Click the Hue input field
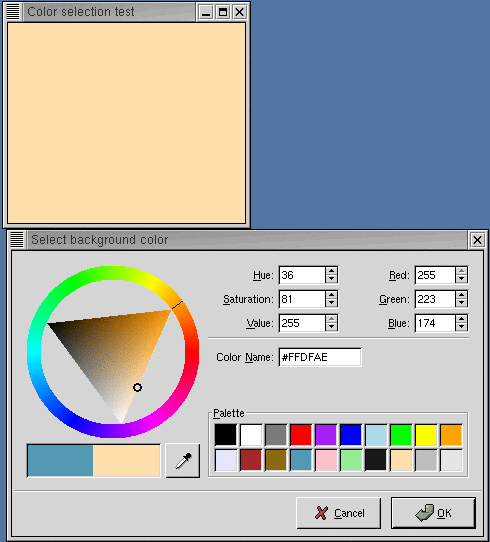 (302, 275)
